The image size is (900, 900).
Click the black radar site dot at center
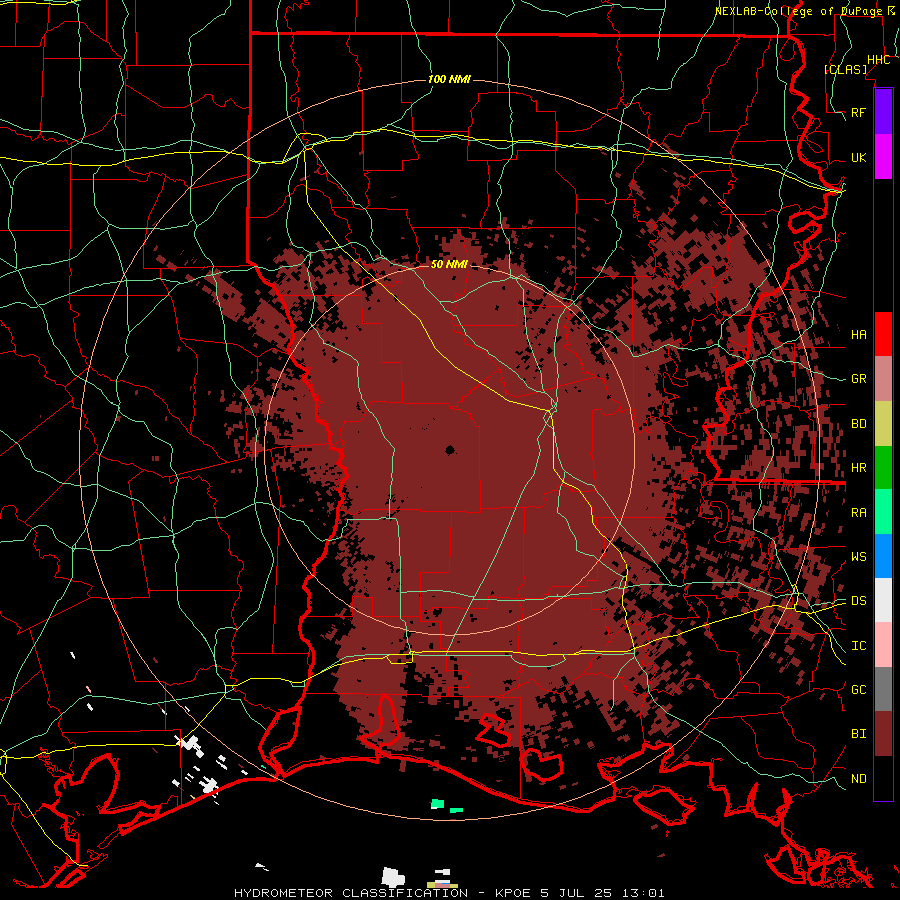point(450,450)
